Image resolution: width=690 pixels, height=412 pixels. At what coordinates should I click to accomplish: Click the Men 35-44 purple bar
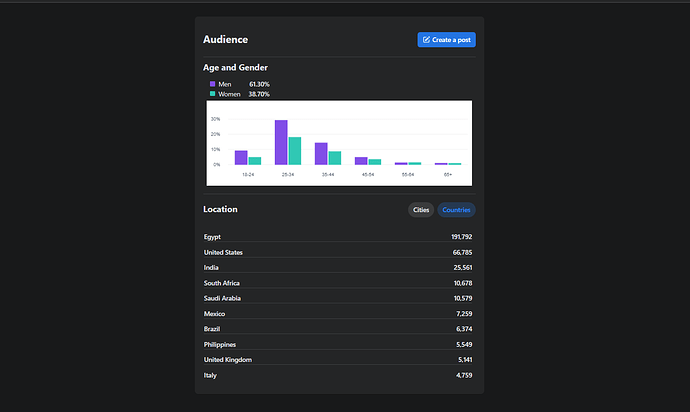(x=321, y=154)
